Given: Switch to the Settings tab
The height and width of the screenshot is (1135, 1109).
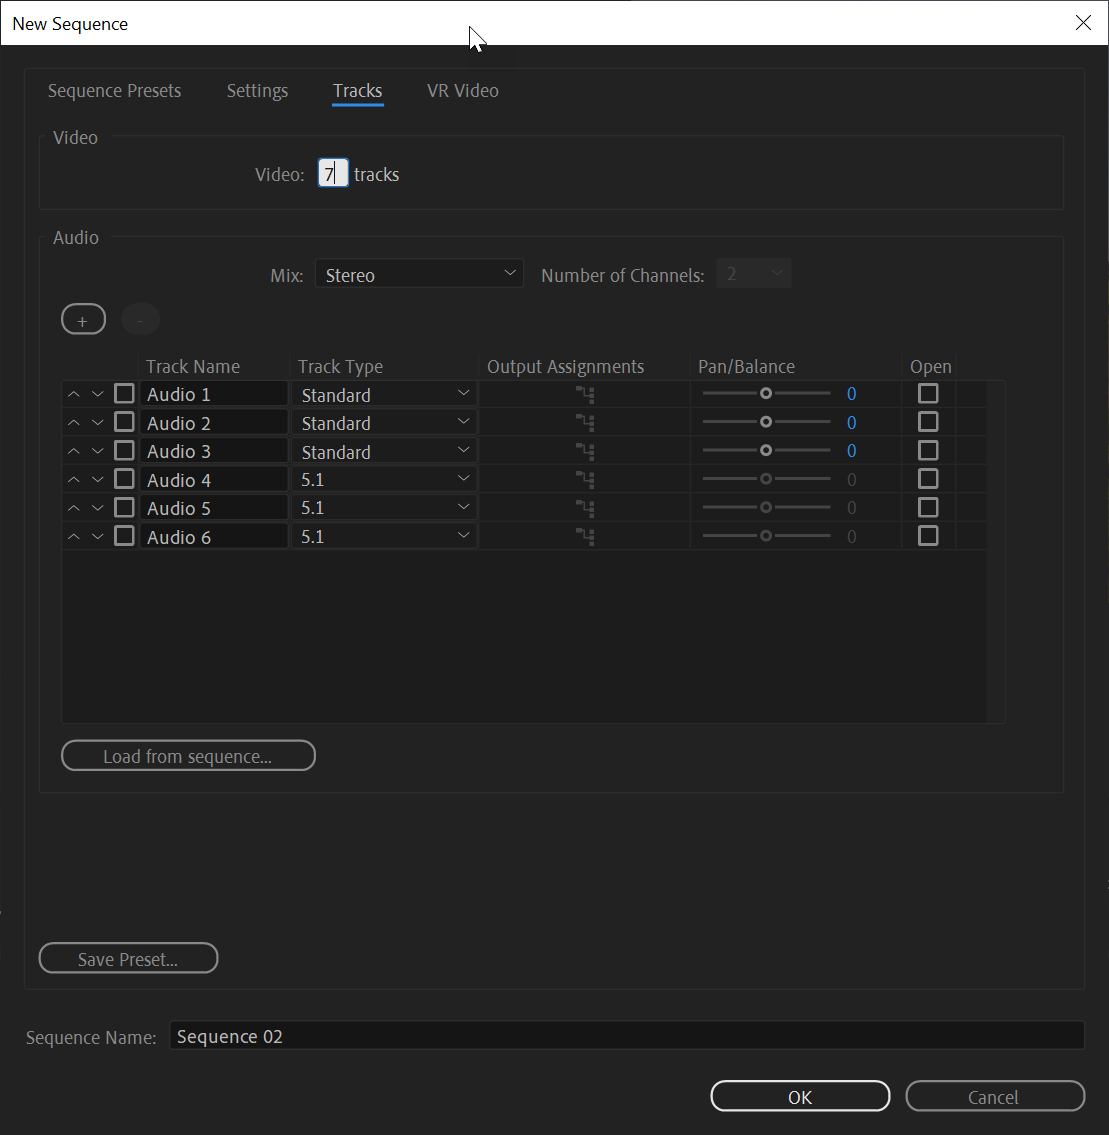Looking at the screenshot, I should [257, 91].
